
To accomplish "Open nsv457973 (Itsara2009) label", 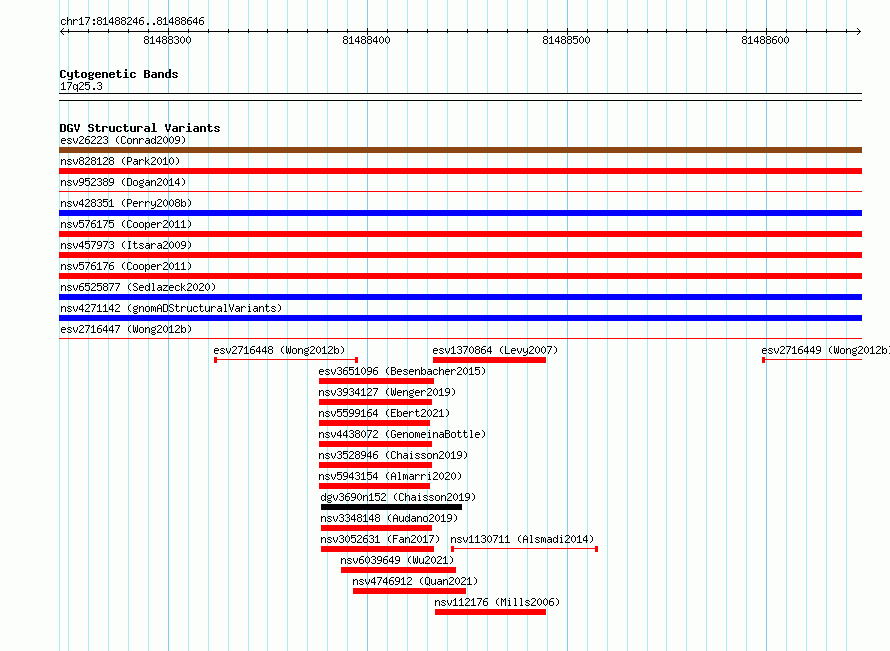I will coord(126,245).
